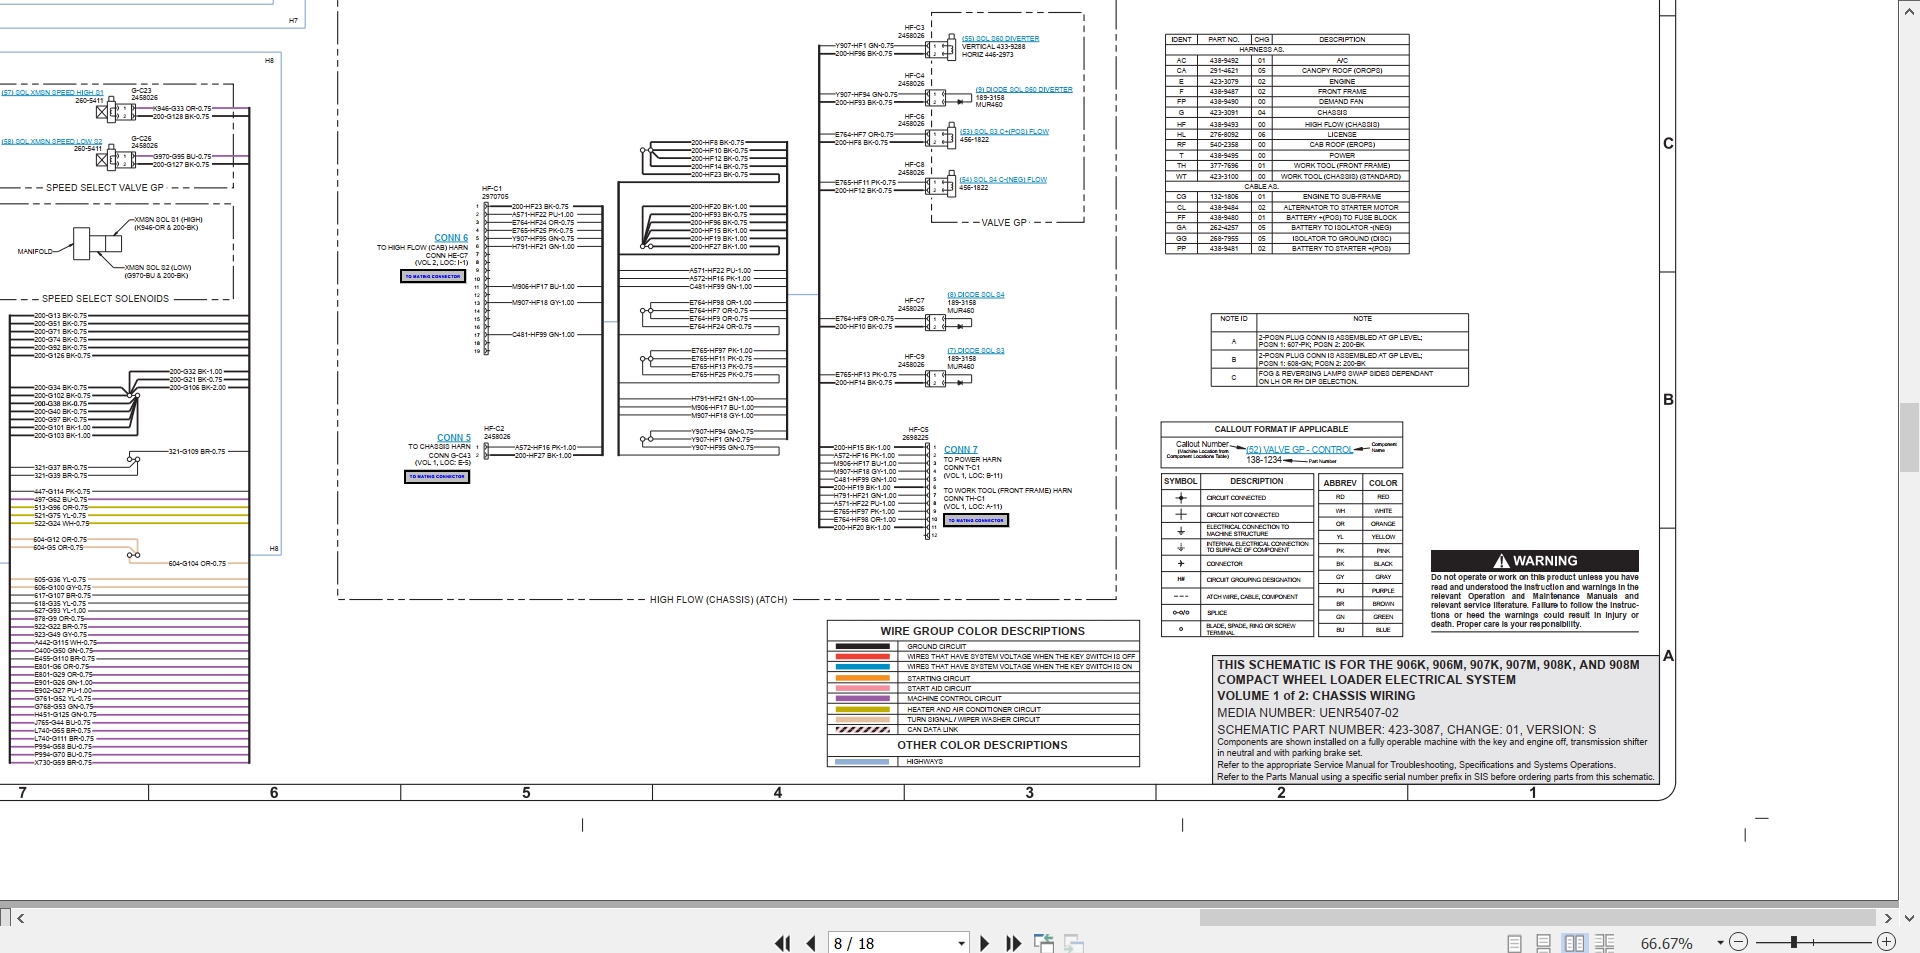Jump to the last page
This screenshot has height=953, width=1920.
(1013, 943)
